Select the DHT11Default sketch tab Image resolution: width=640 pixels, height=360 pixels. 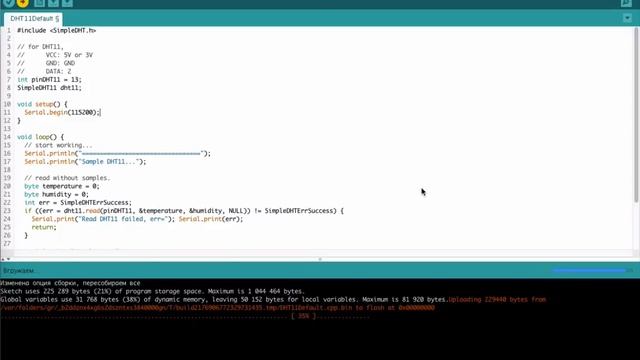click(33, 19)
